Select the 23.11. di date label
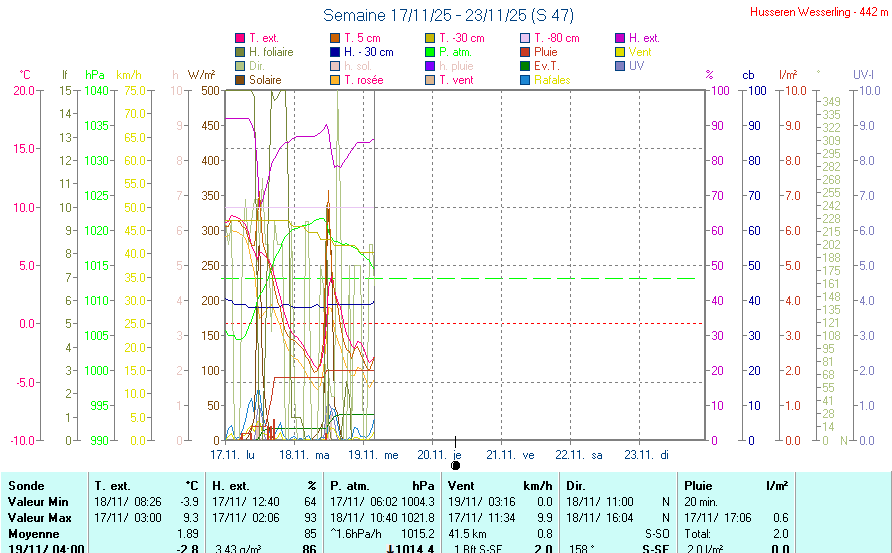 click(648, 454)
